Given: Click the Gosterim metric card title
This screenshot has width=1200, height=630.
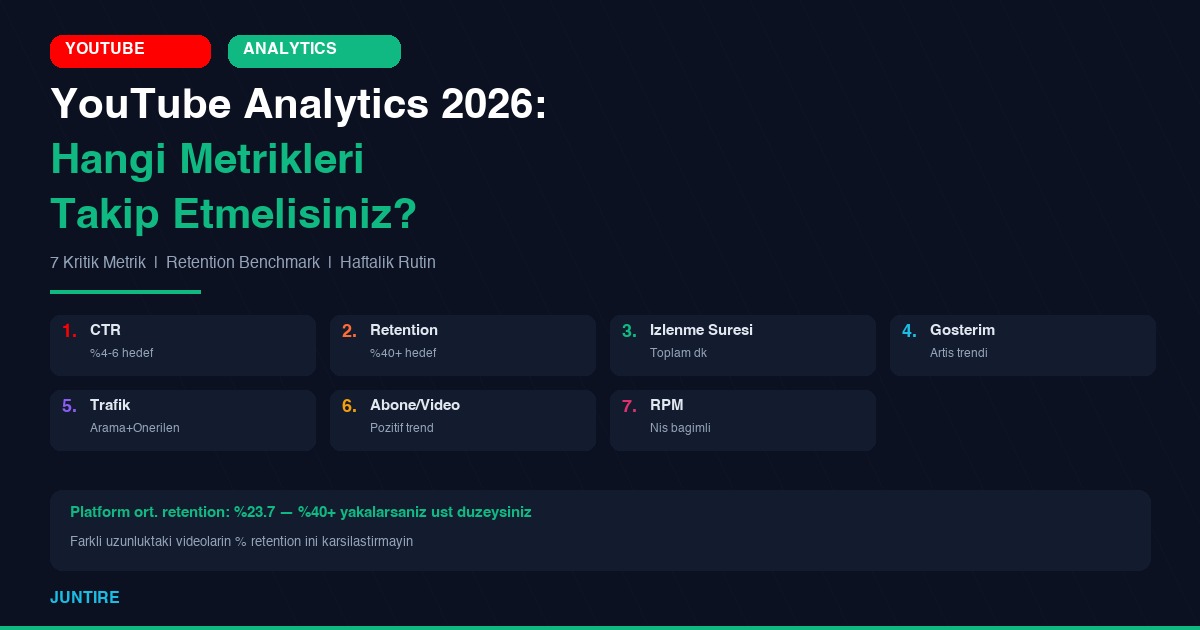Looking at the screenshot, I should (x=962, y=330).
